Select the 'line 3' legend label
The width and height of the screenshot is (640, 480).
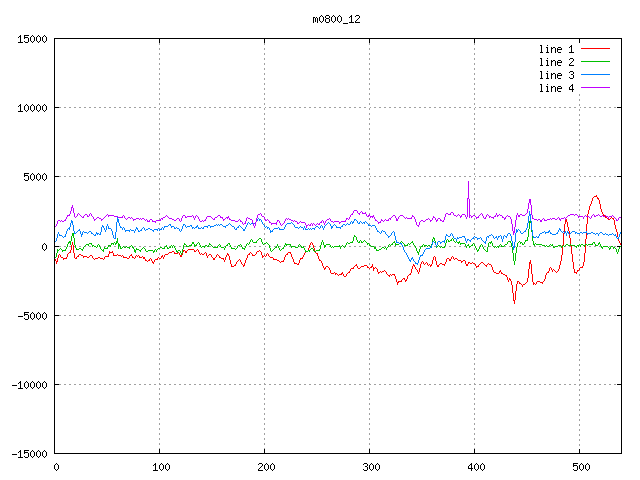(x=556, y=75)
